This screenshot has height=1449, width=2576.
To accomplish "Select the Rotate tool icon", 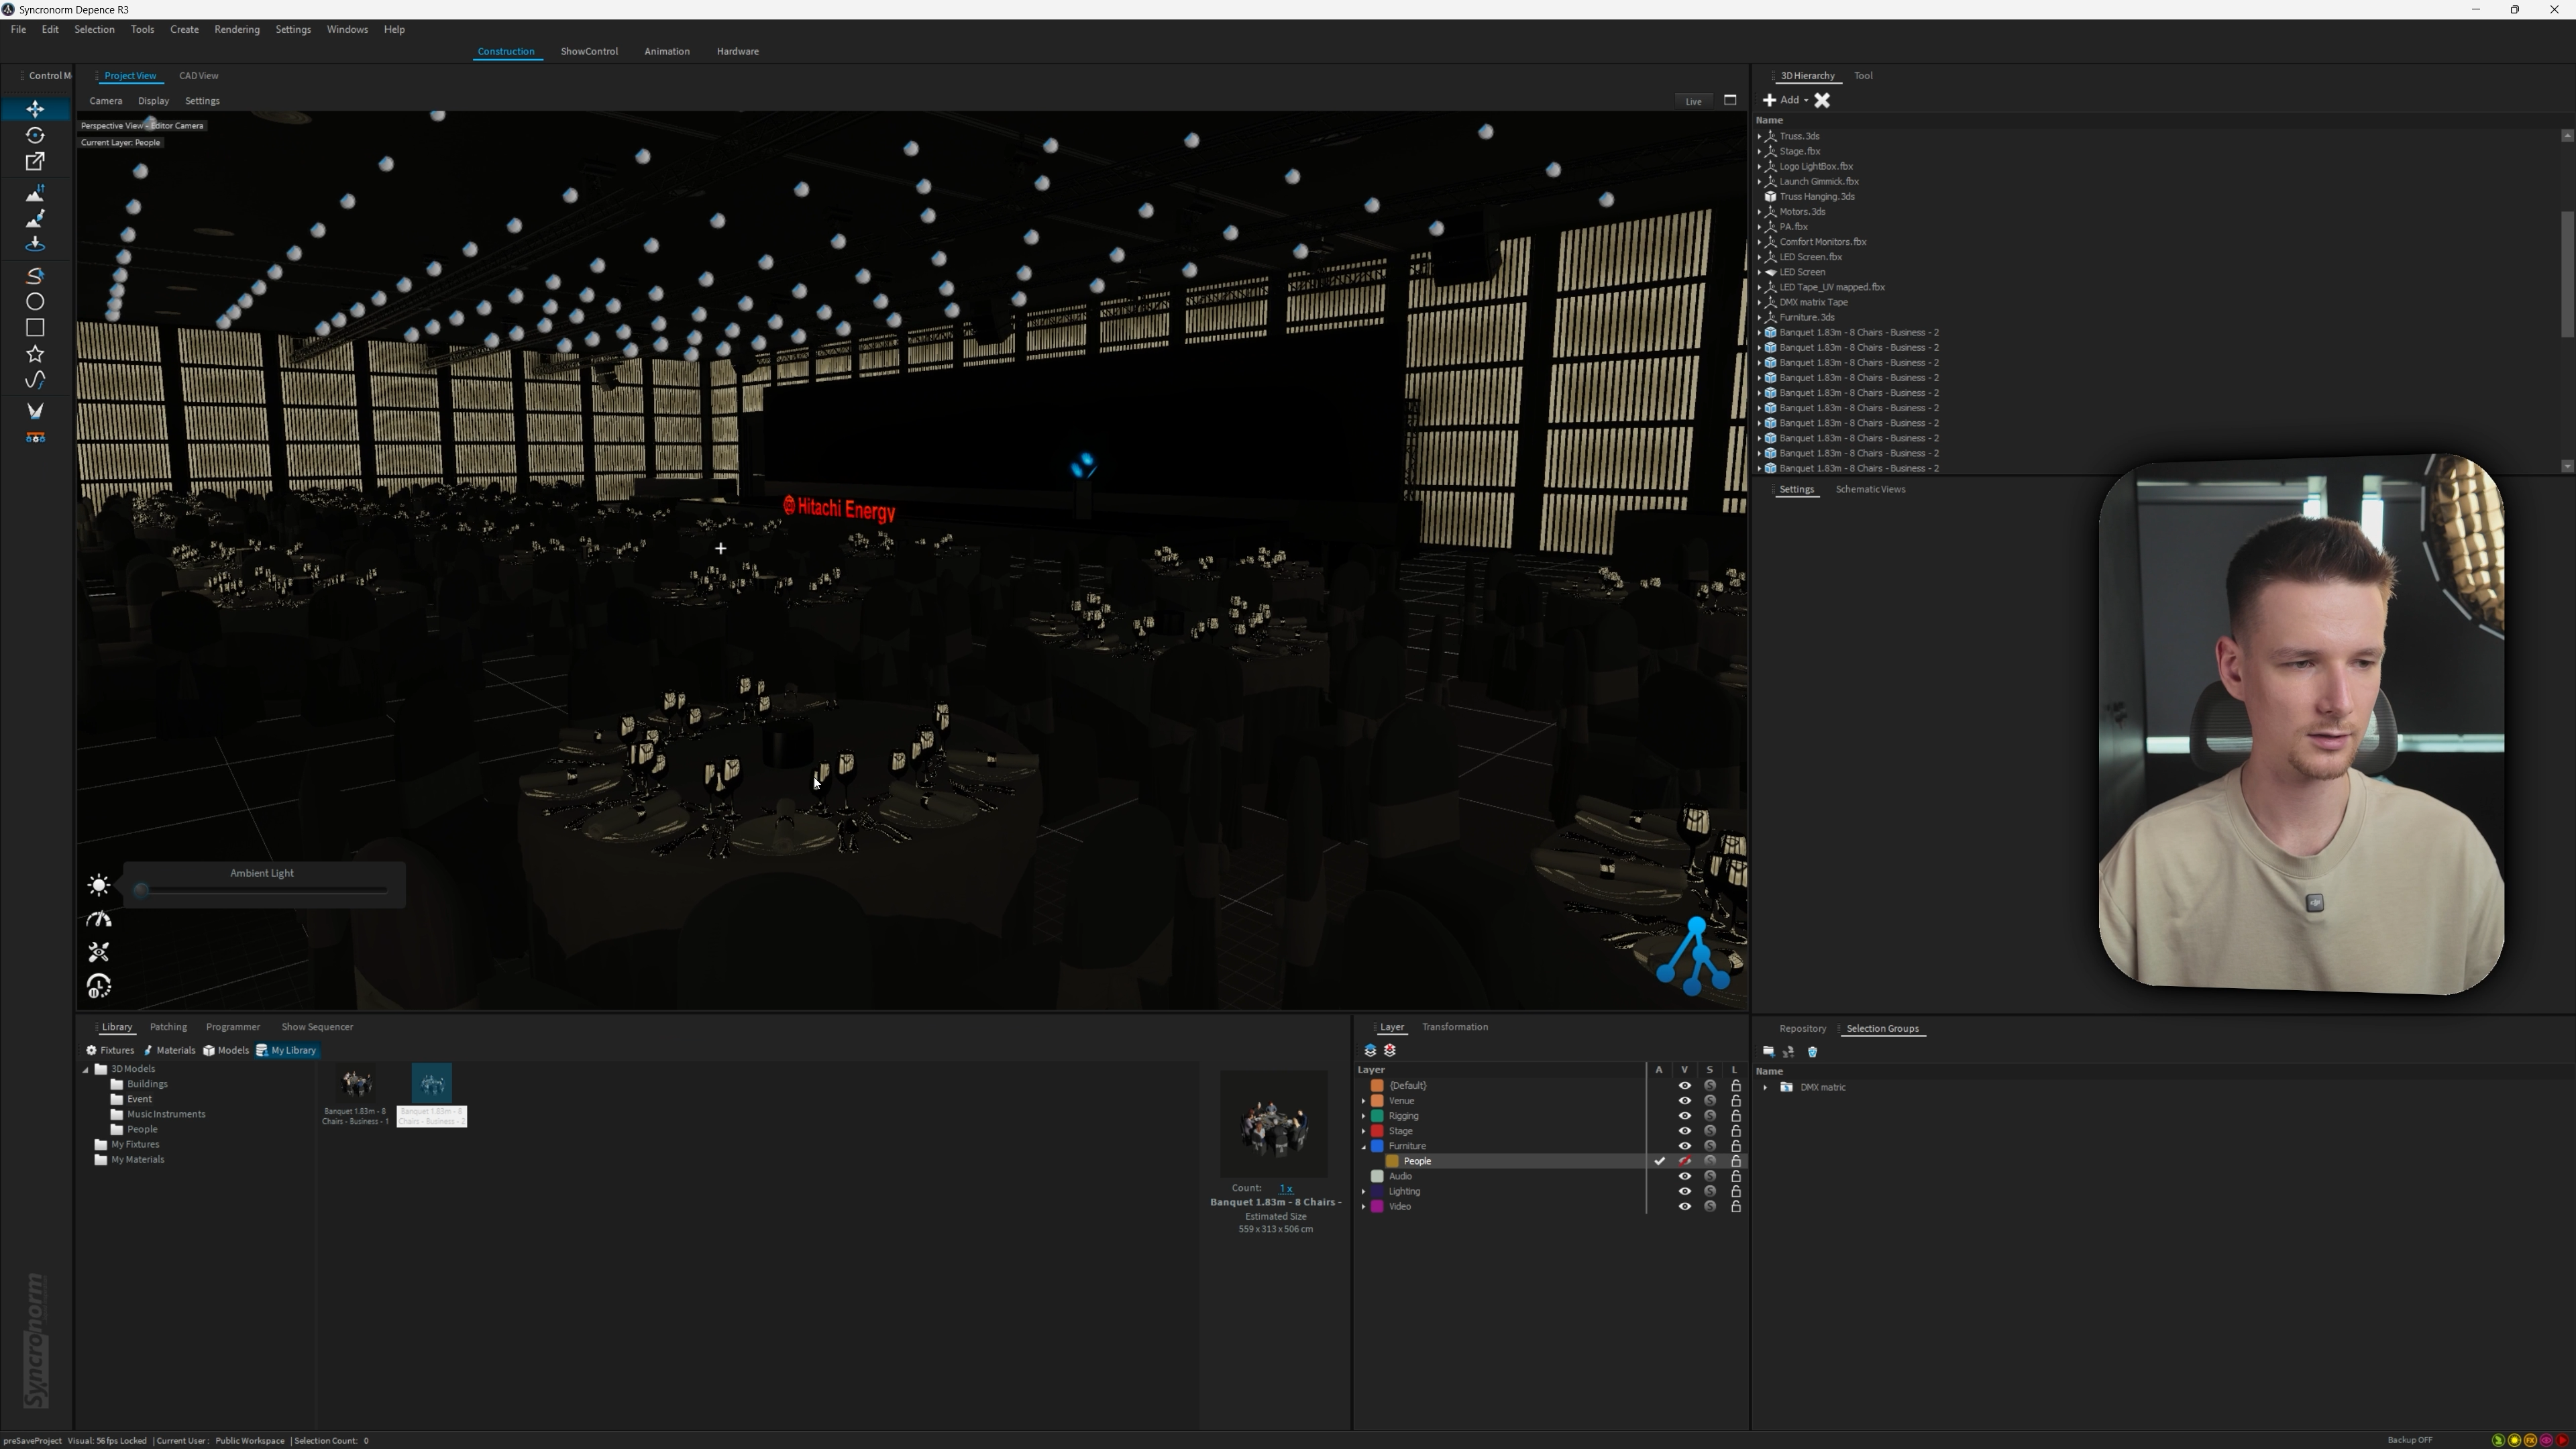I will (35, 135).
